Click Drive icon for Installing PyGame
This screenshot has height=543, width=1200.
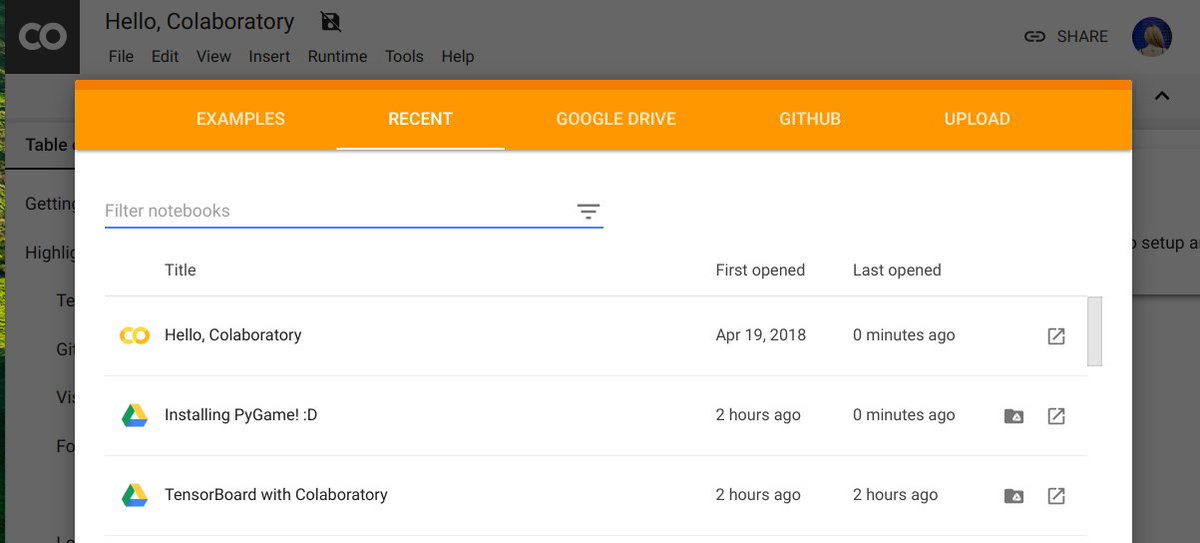point(135,415)
